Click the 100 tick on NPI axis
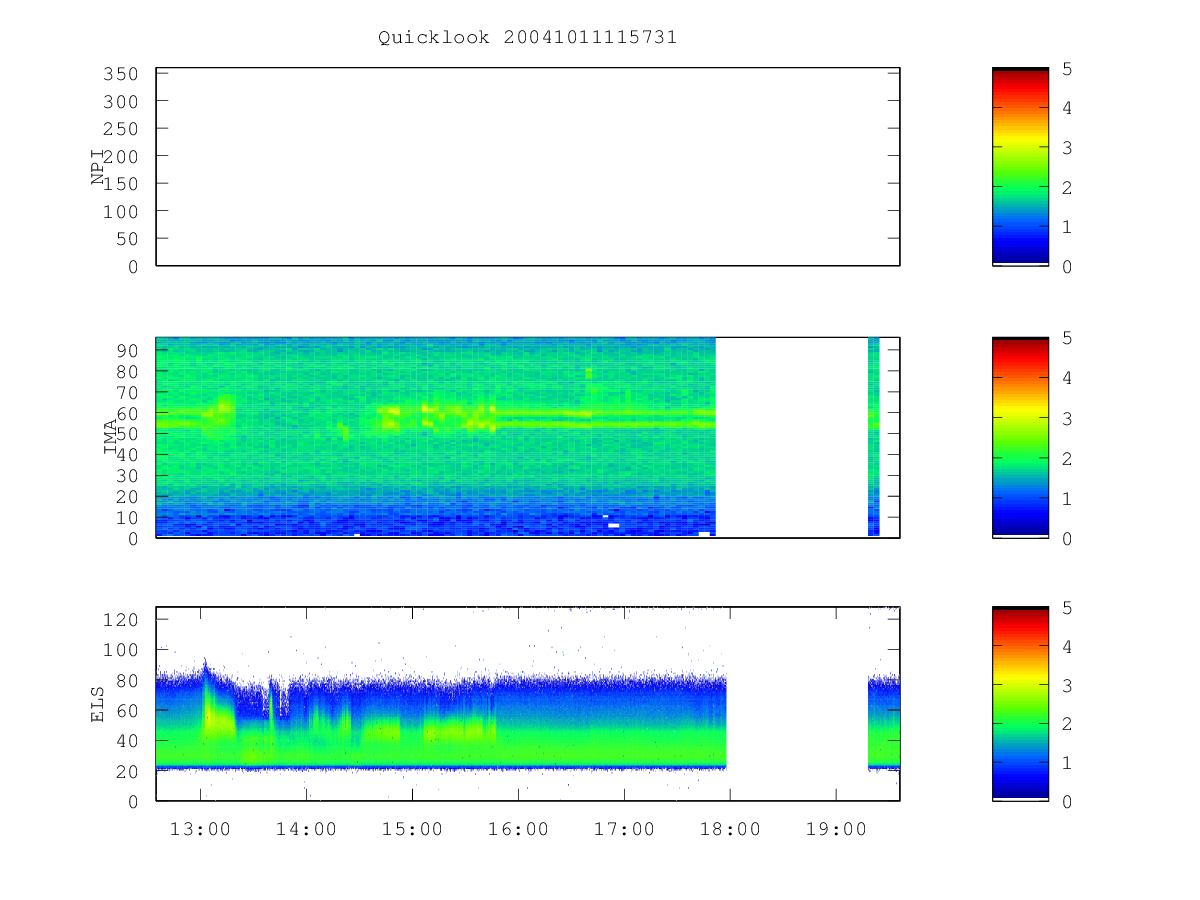1200x900 pixels. 120,211
